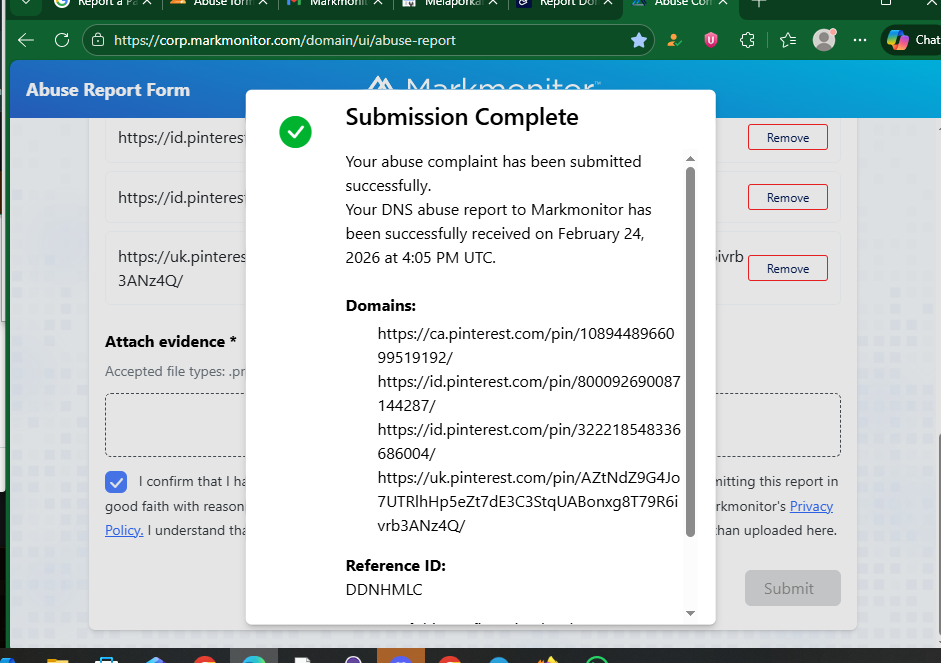Reload the page with the refresh icon
Viewport: 941px width, 663px height.
(62, 40)
